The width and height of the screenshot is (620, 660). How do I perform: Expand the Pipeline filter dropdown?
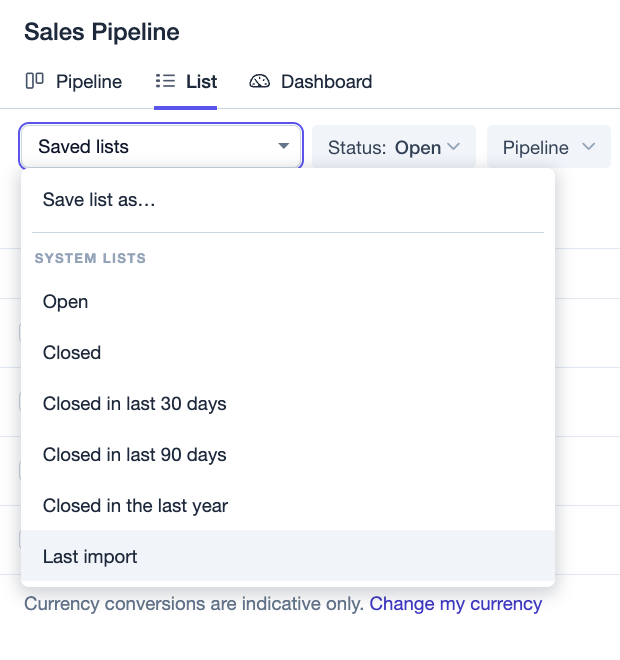tap(549, 147)
